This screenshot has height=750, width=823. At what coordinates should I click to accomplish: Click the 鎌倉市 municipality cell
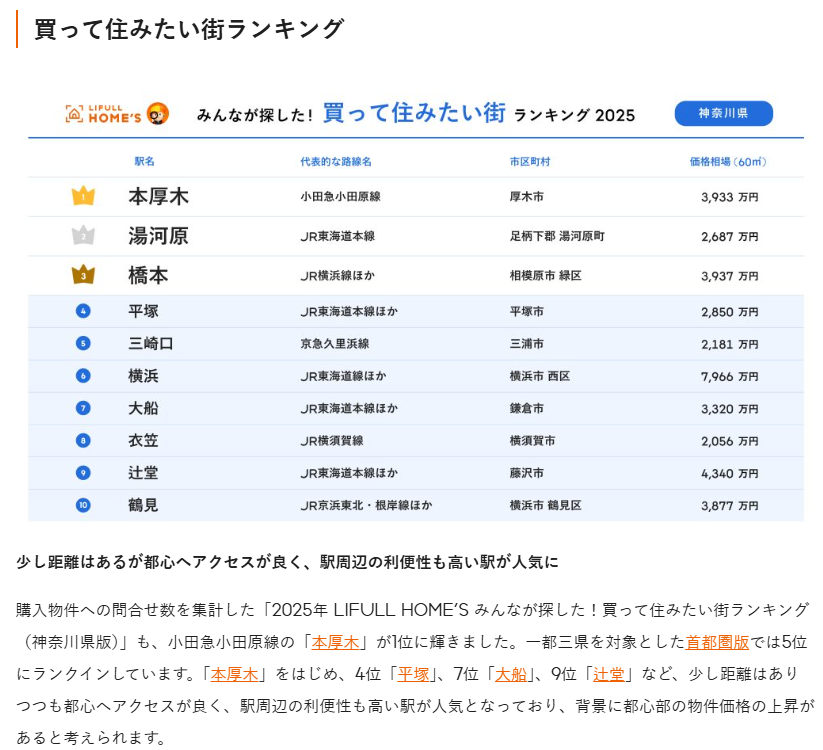pyautogui.click(x=526, y=408)
